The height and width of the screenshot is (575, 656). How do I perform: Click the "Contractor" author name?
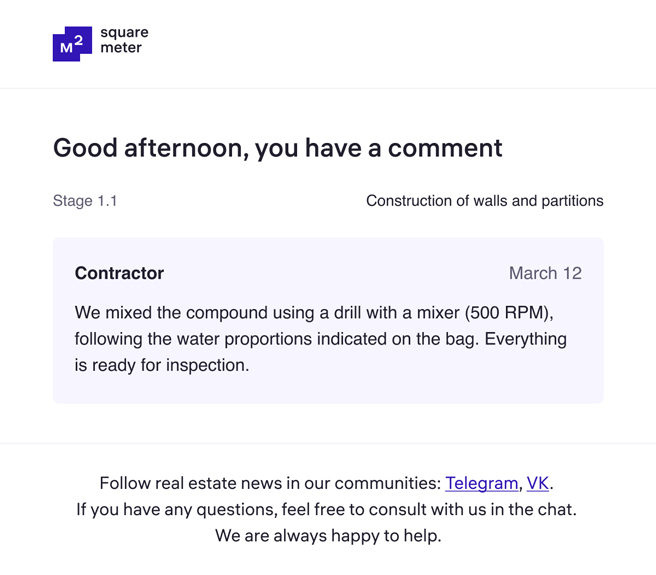[119, 273]
